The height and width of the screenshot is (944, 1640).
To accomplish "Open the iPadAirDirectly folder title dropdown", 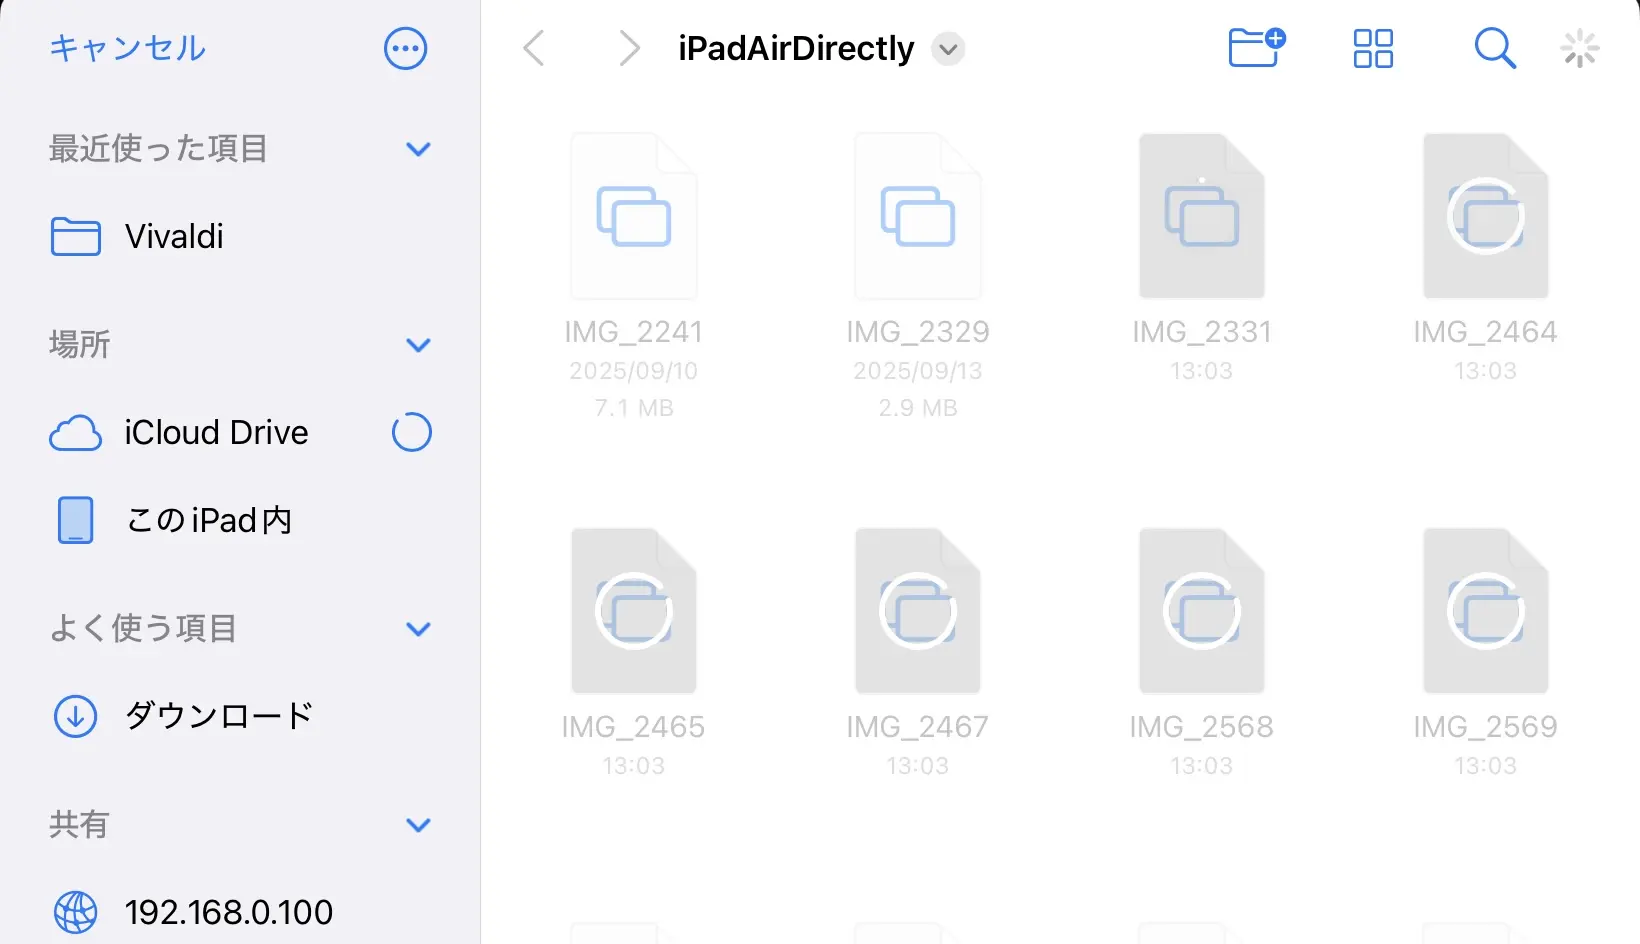I will pos(948,48).
